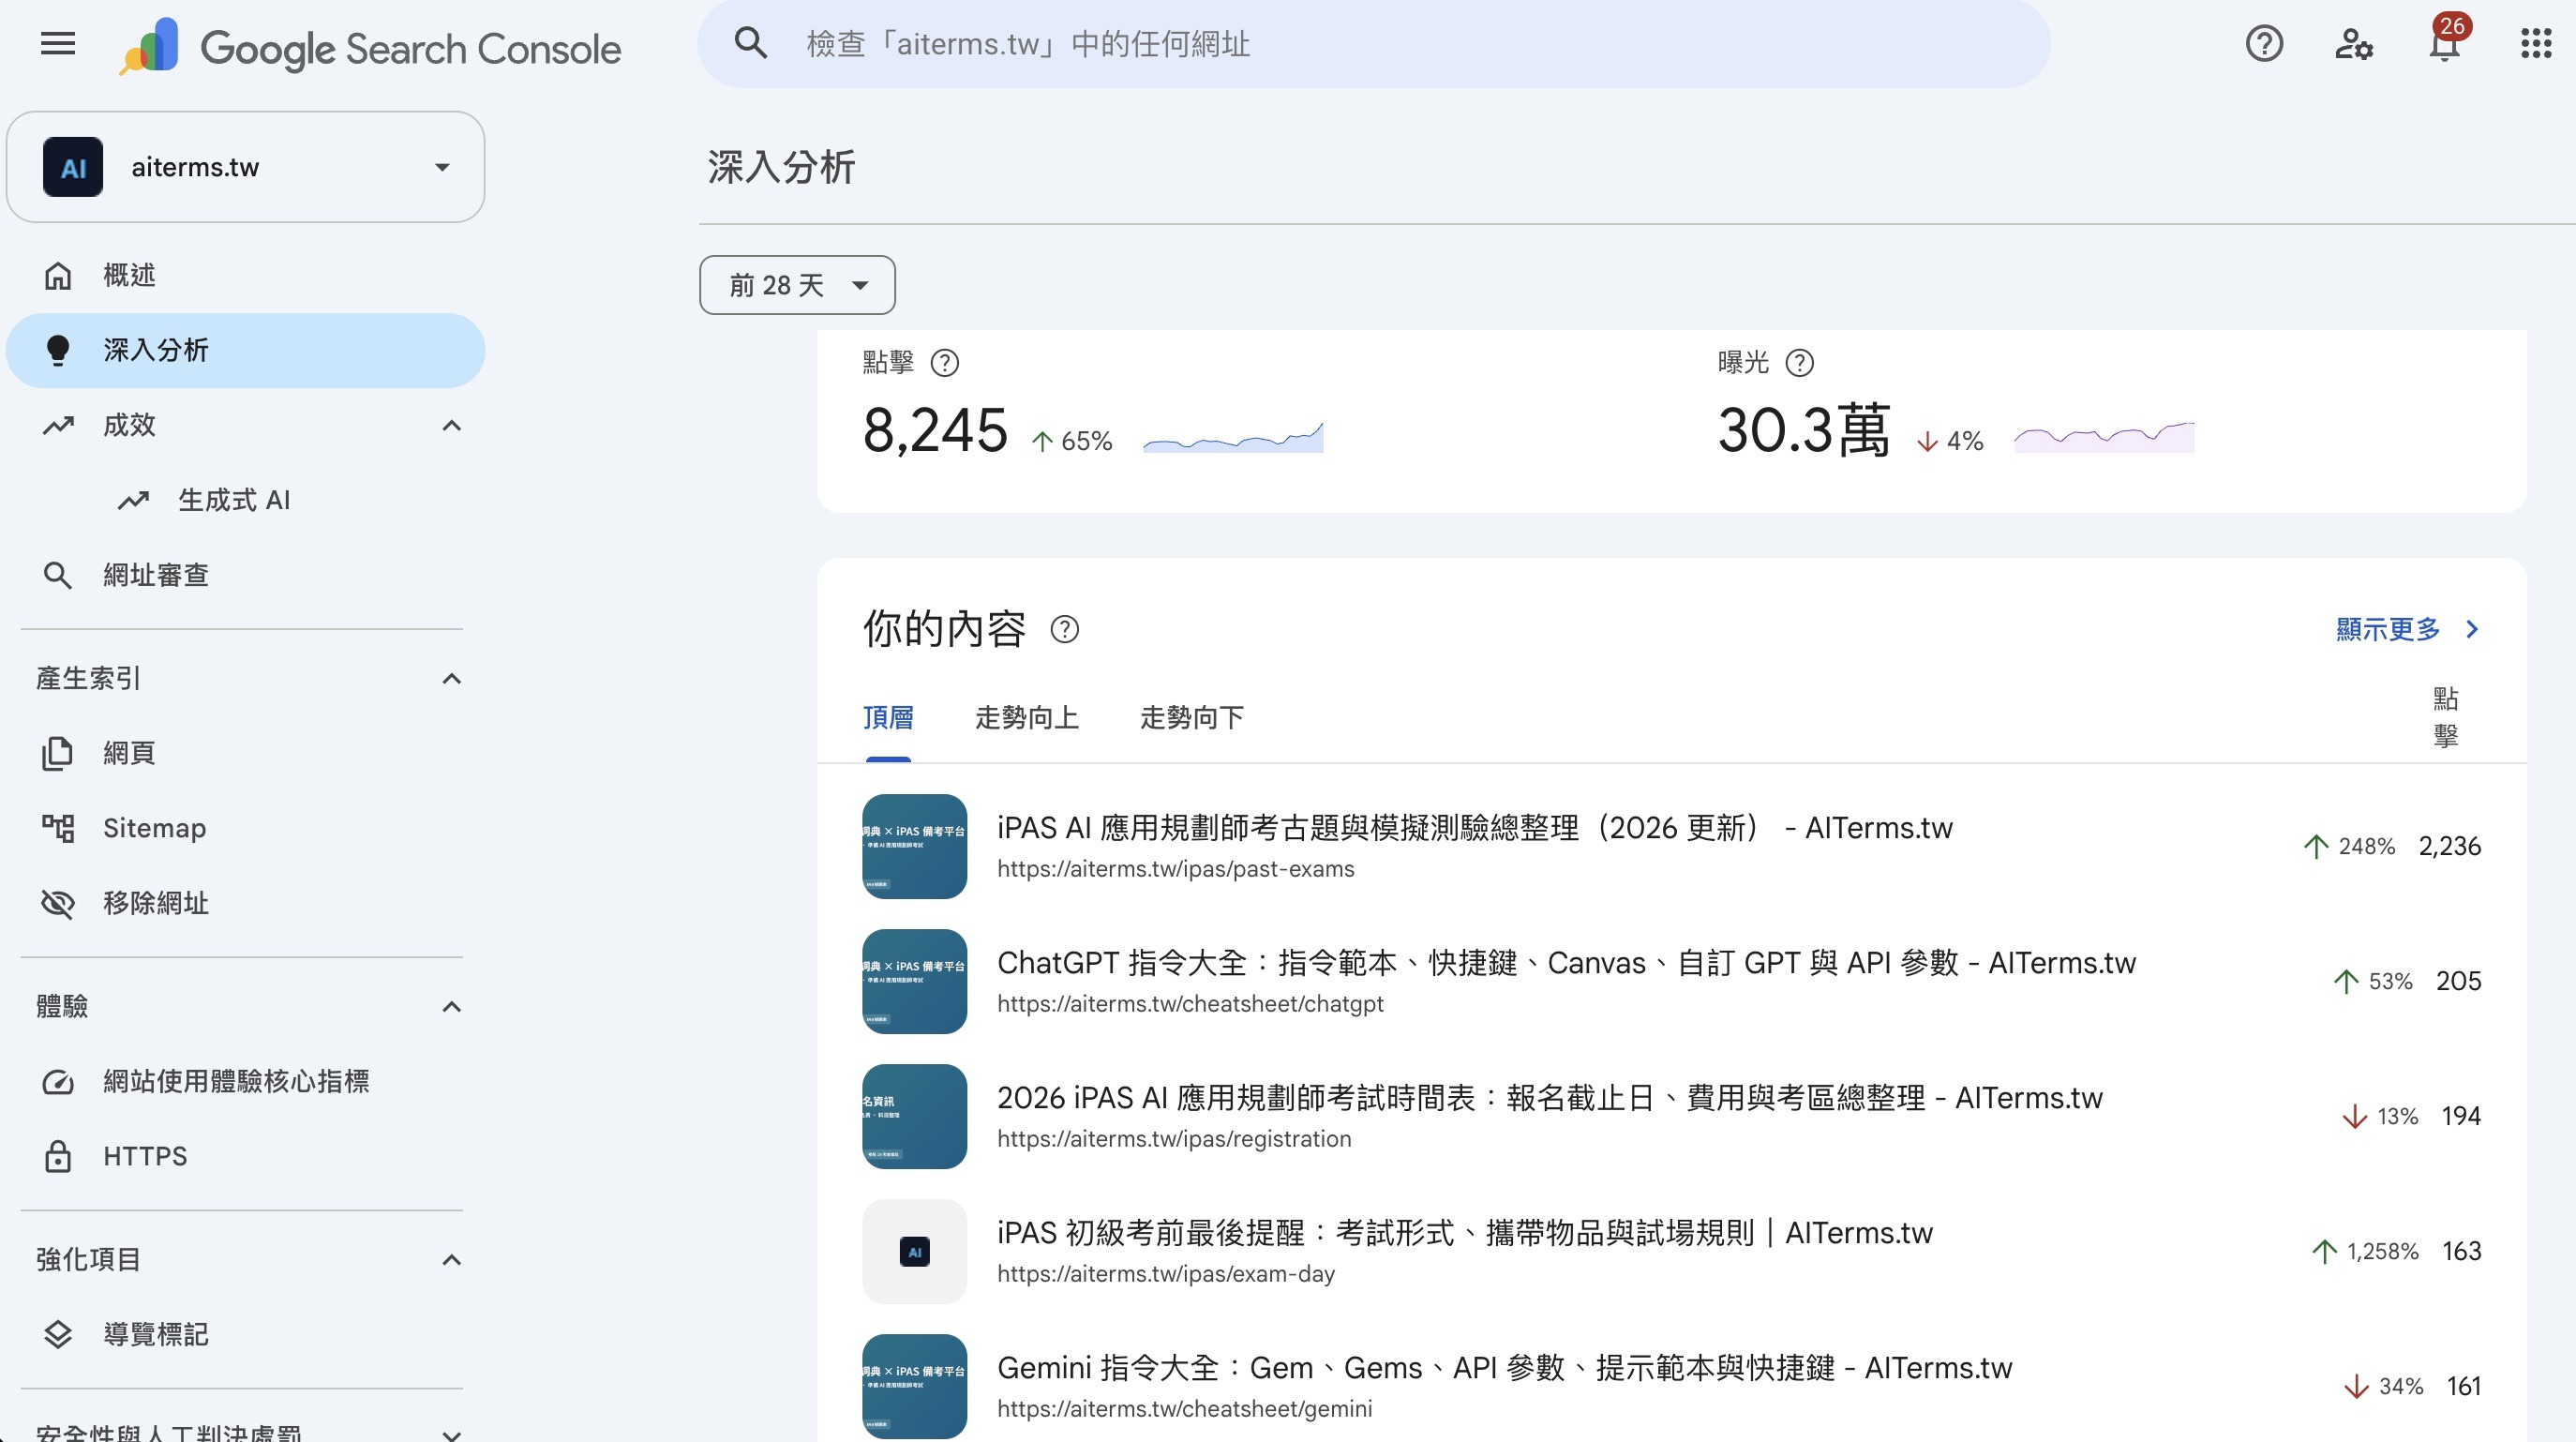Click the 點擊 column header in table
2576x1442 pixels.
tap(2445, 717)
